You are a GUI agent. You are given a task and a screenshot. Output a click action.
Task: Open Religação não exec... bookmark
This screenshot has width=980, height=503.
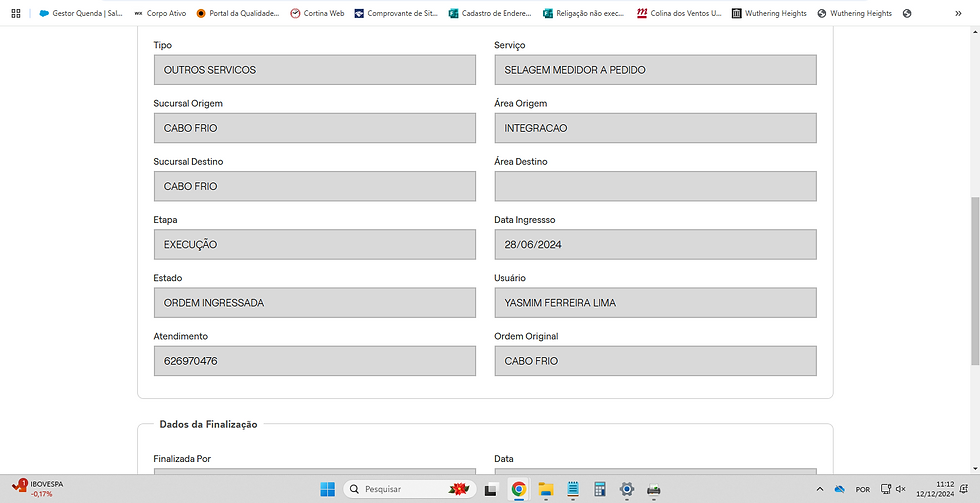tap(584, 13)
